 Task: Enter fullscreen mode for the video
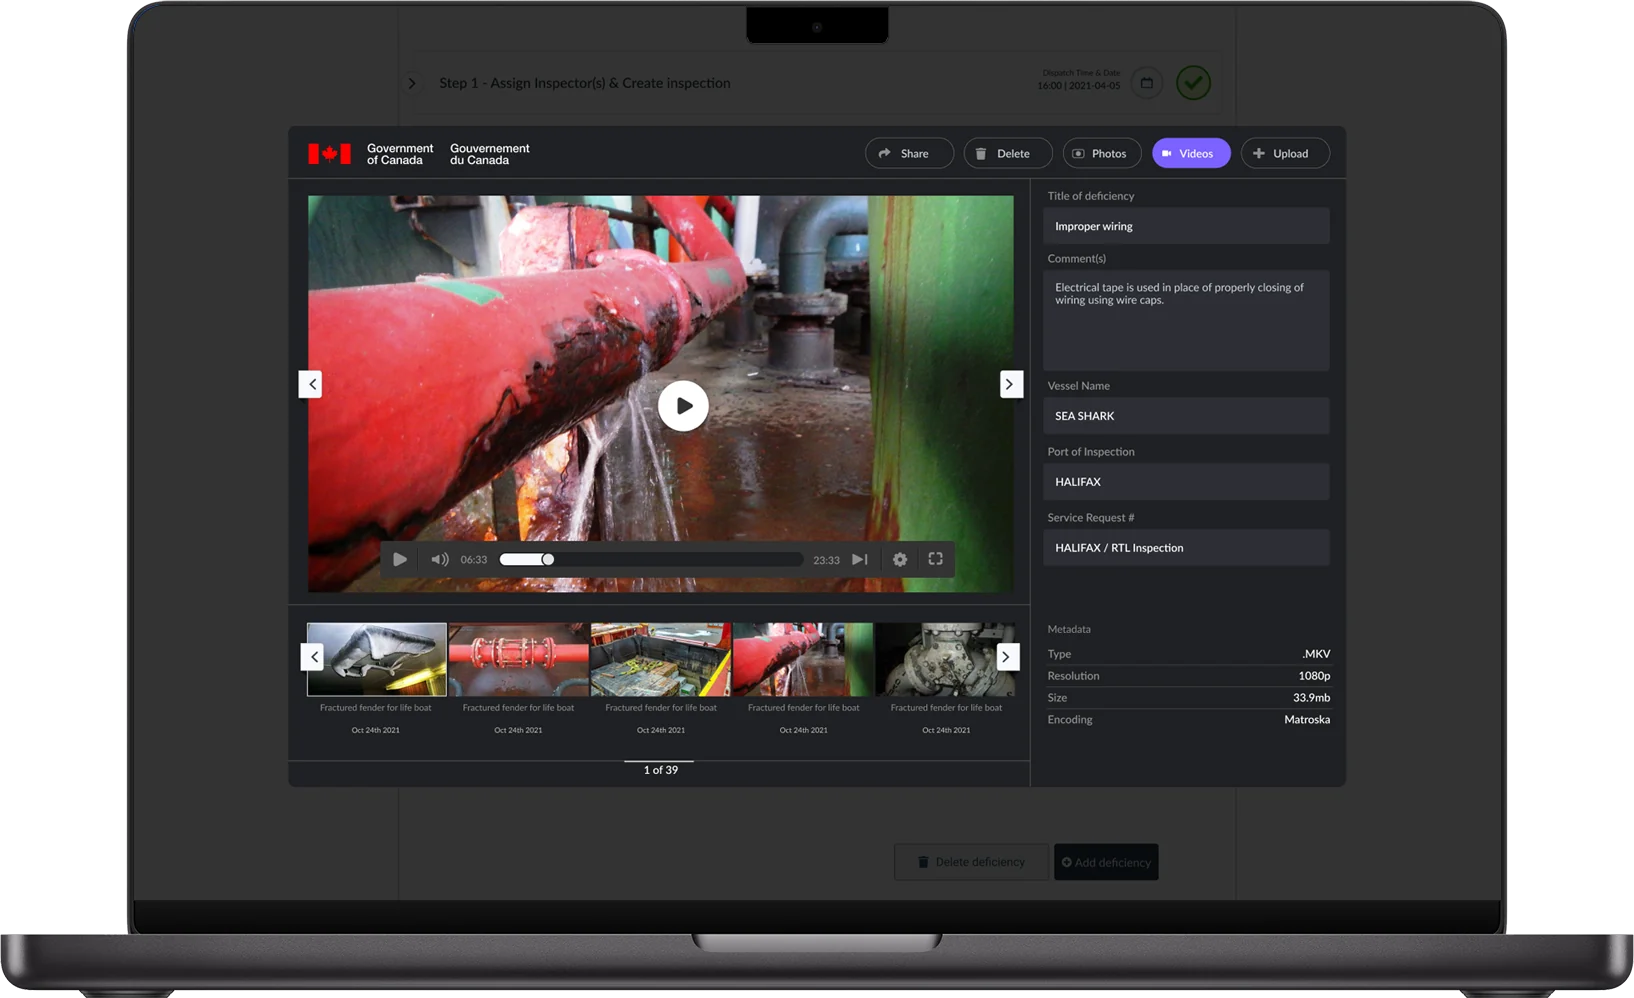(936, 559)
